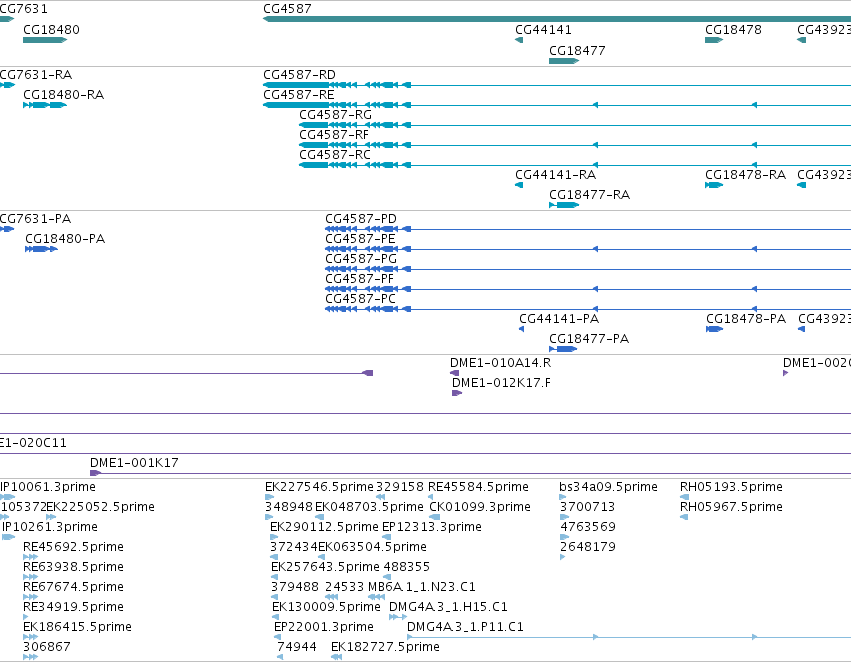Click the CG18480-RA transcript glyph
This screenshot has width=851, height=662.
[45, 105]
